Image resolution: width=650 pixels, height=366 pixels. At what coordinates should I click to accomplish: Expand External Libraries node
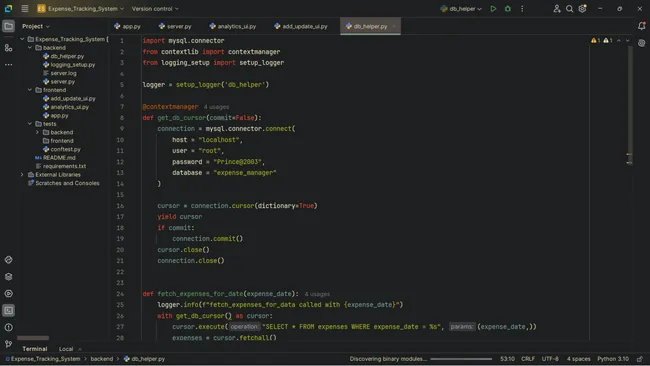tap(22, 175)
